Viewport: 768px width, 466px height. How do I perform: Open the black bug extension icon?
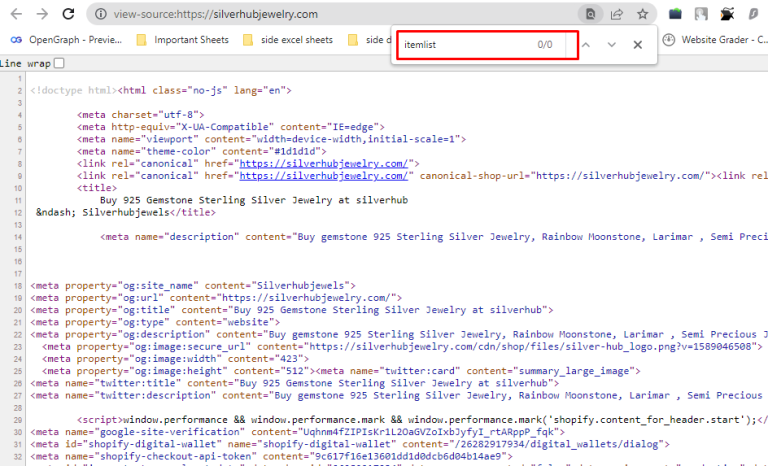[727, 14]
